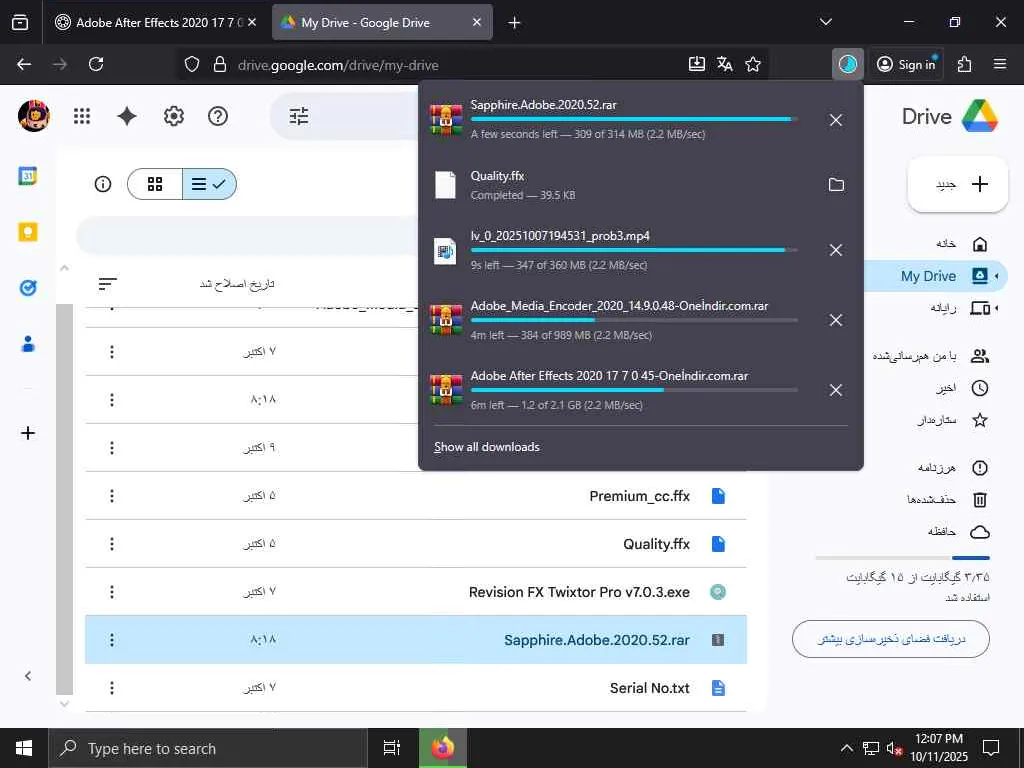Screen dimensions: 1024x768
Task: Open Google Tasks side panel icon
Action: [x=27, y=288]
